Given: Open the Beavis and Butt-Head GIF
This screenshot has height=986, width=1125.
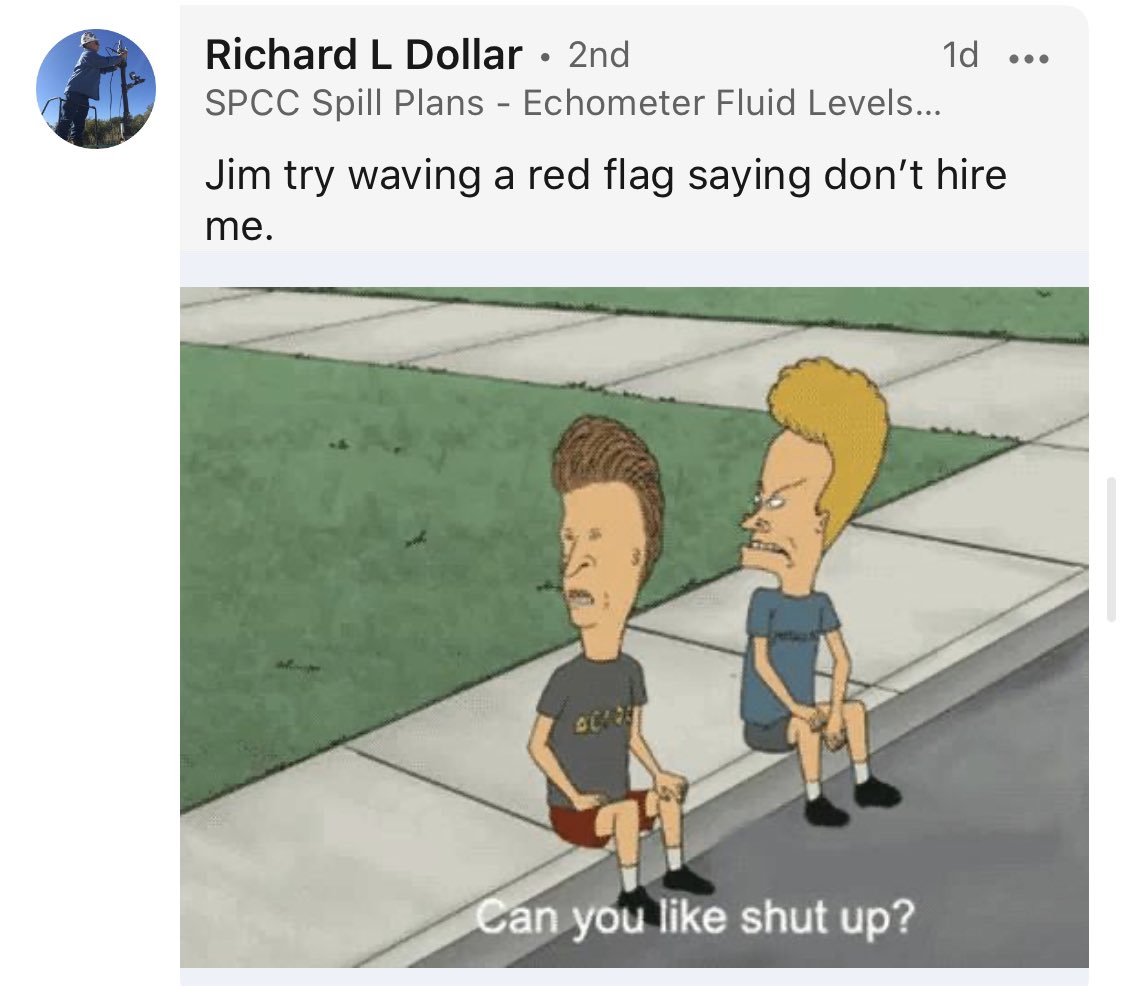Looking at the screenshot, I should (x=634, y=627).
